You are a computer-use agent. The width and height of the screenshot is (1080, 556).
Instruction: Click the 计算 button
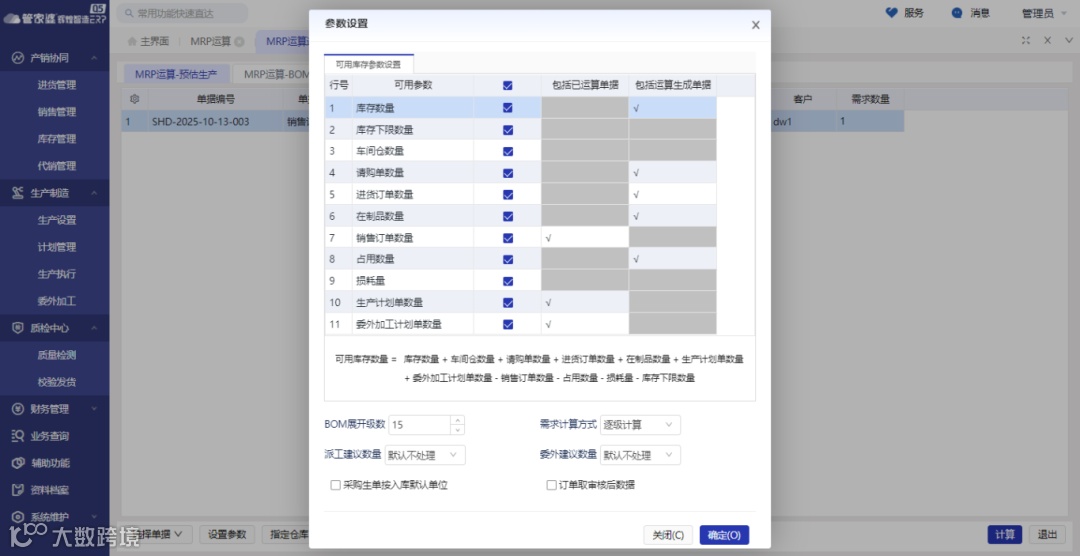coord(1005,534)
